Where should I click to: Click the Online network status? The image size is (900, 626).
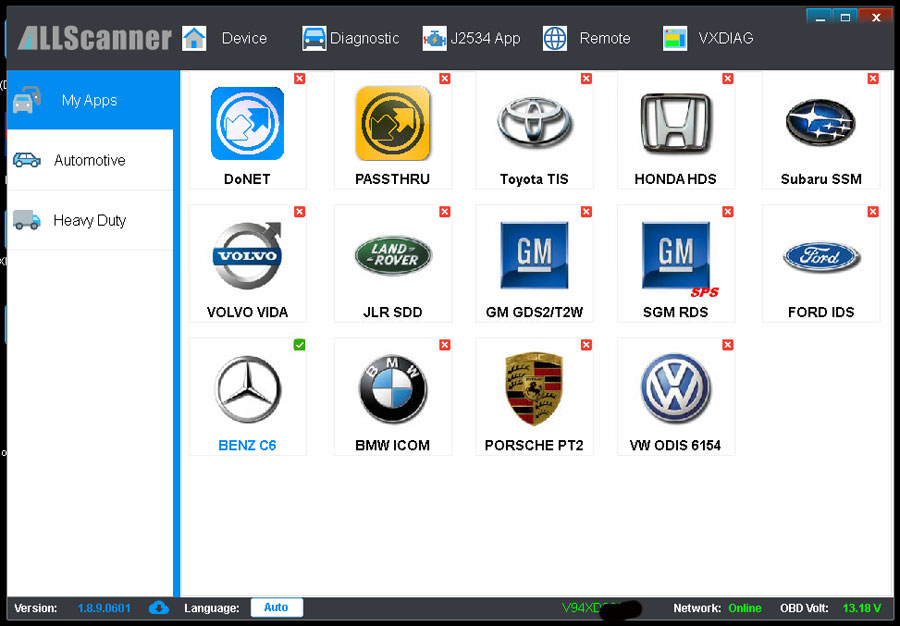pos(745,608)
